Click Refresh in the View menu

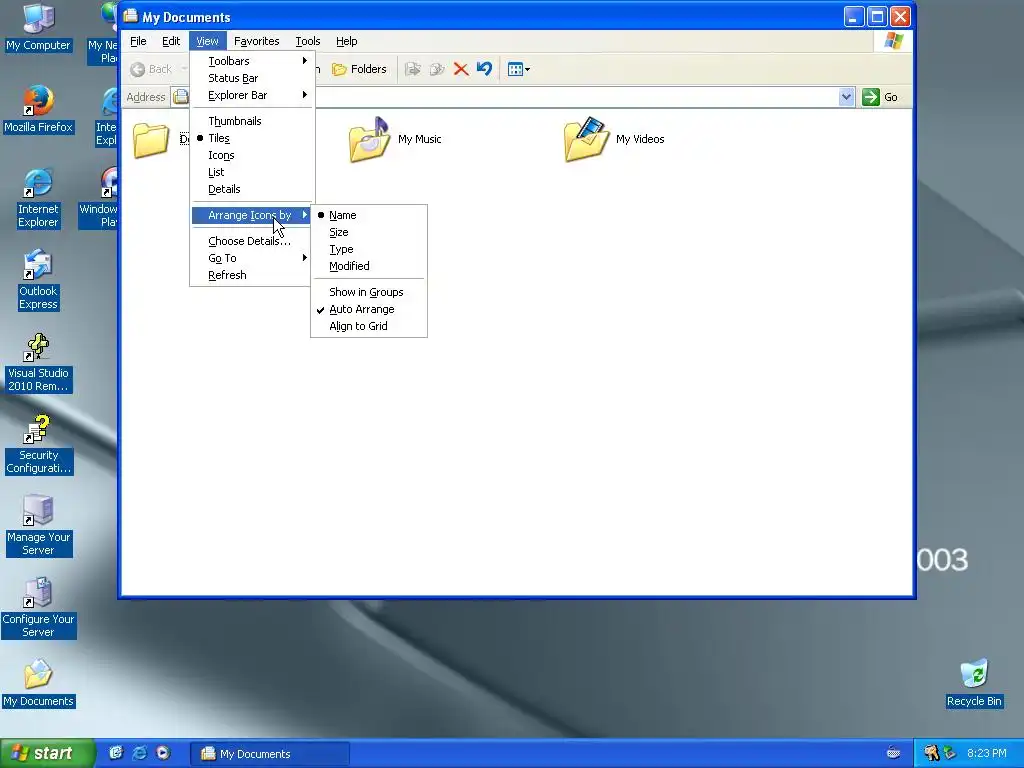(252, 275)
